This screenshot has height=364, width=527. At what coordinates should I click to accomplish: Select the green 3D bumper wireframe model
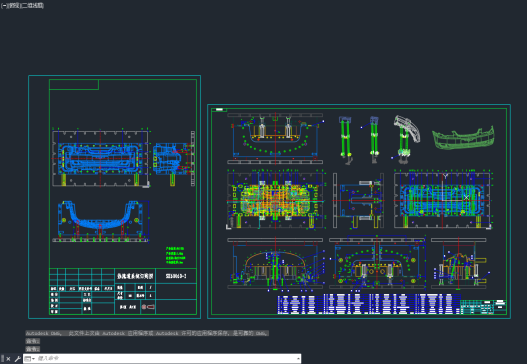click(463, 138)
